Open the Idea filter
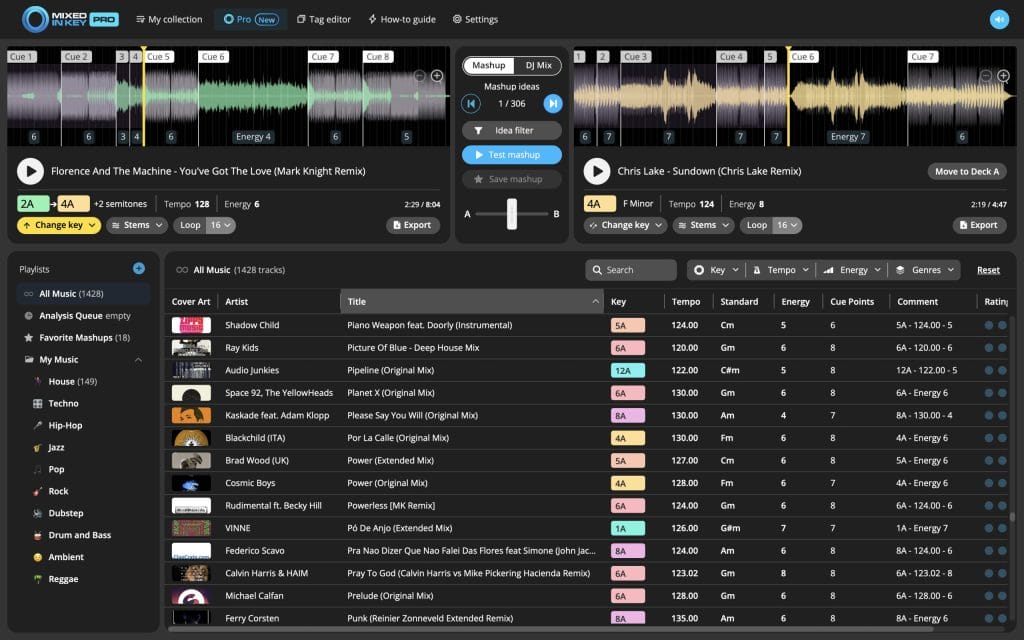This screenshot has width=1024, height=640. coord(511,130)
